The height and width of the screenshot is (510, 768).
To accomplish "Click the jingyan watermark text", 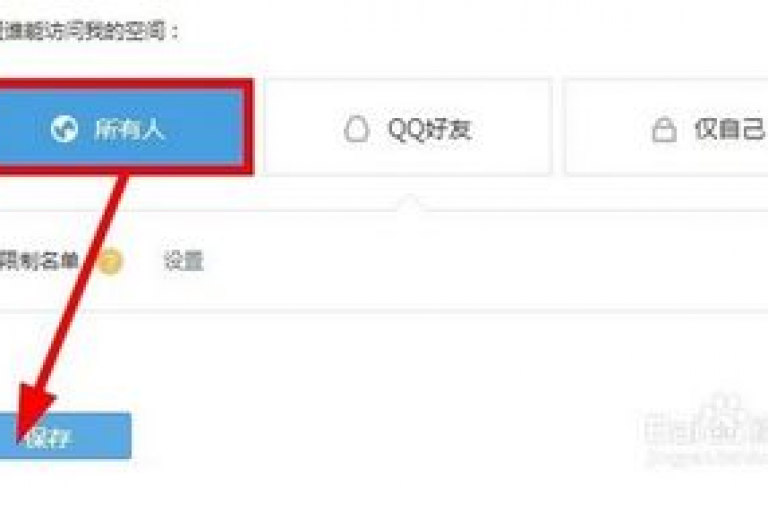I will [x=705, y=458].
